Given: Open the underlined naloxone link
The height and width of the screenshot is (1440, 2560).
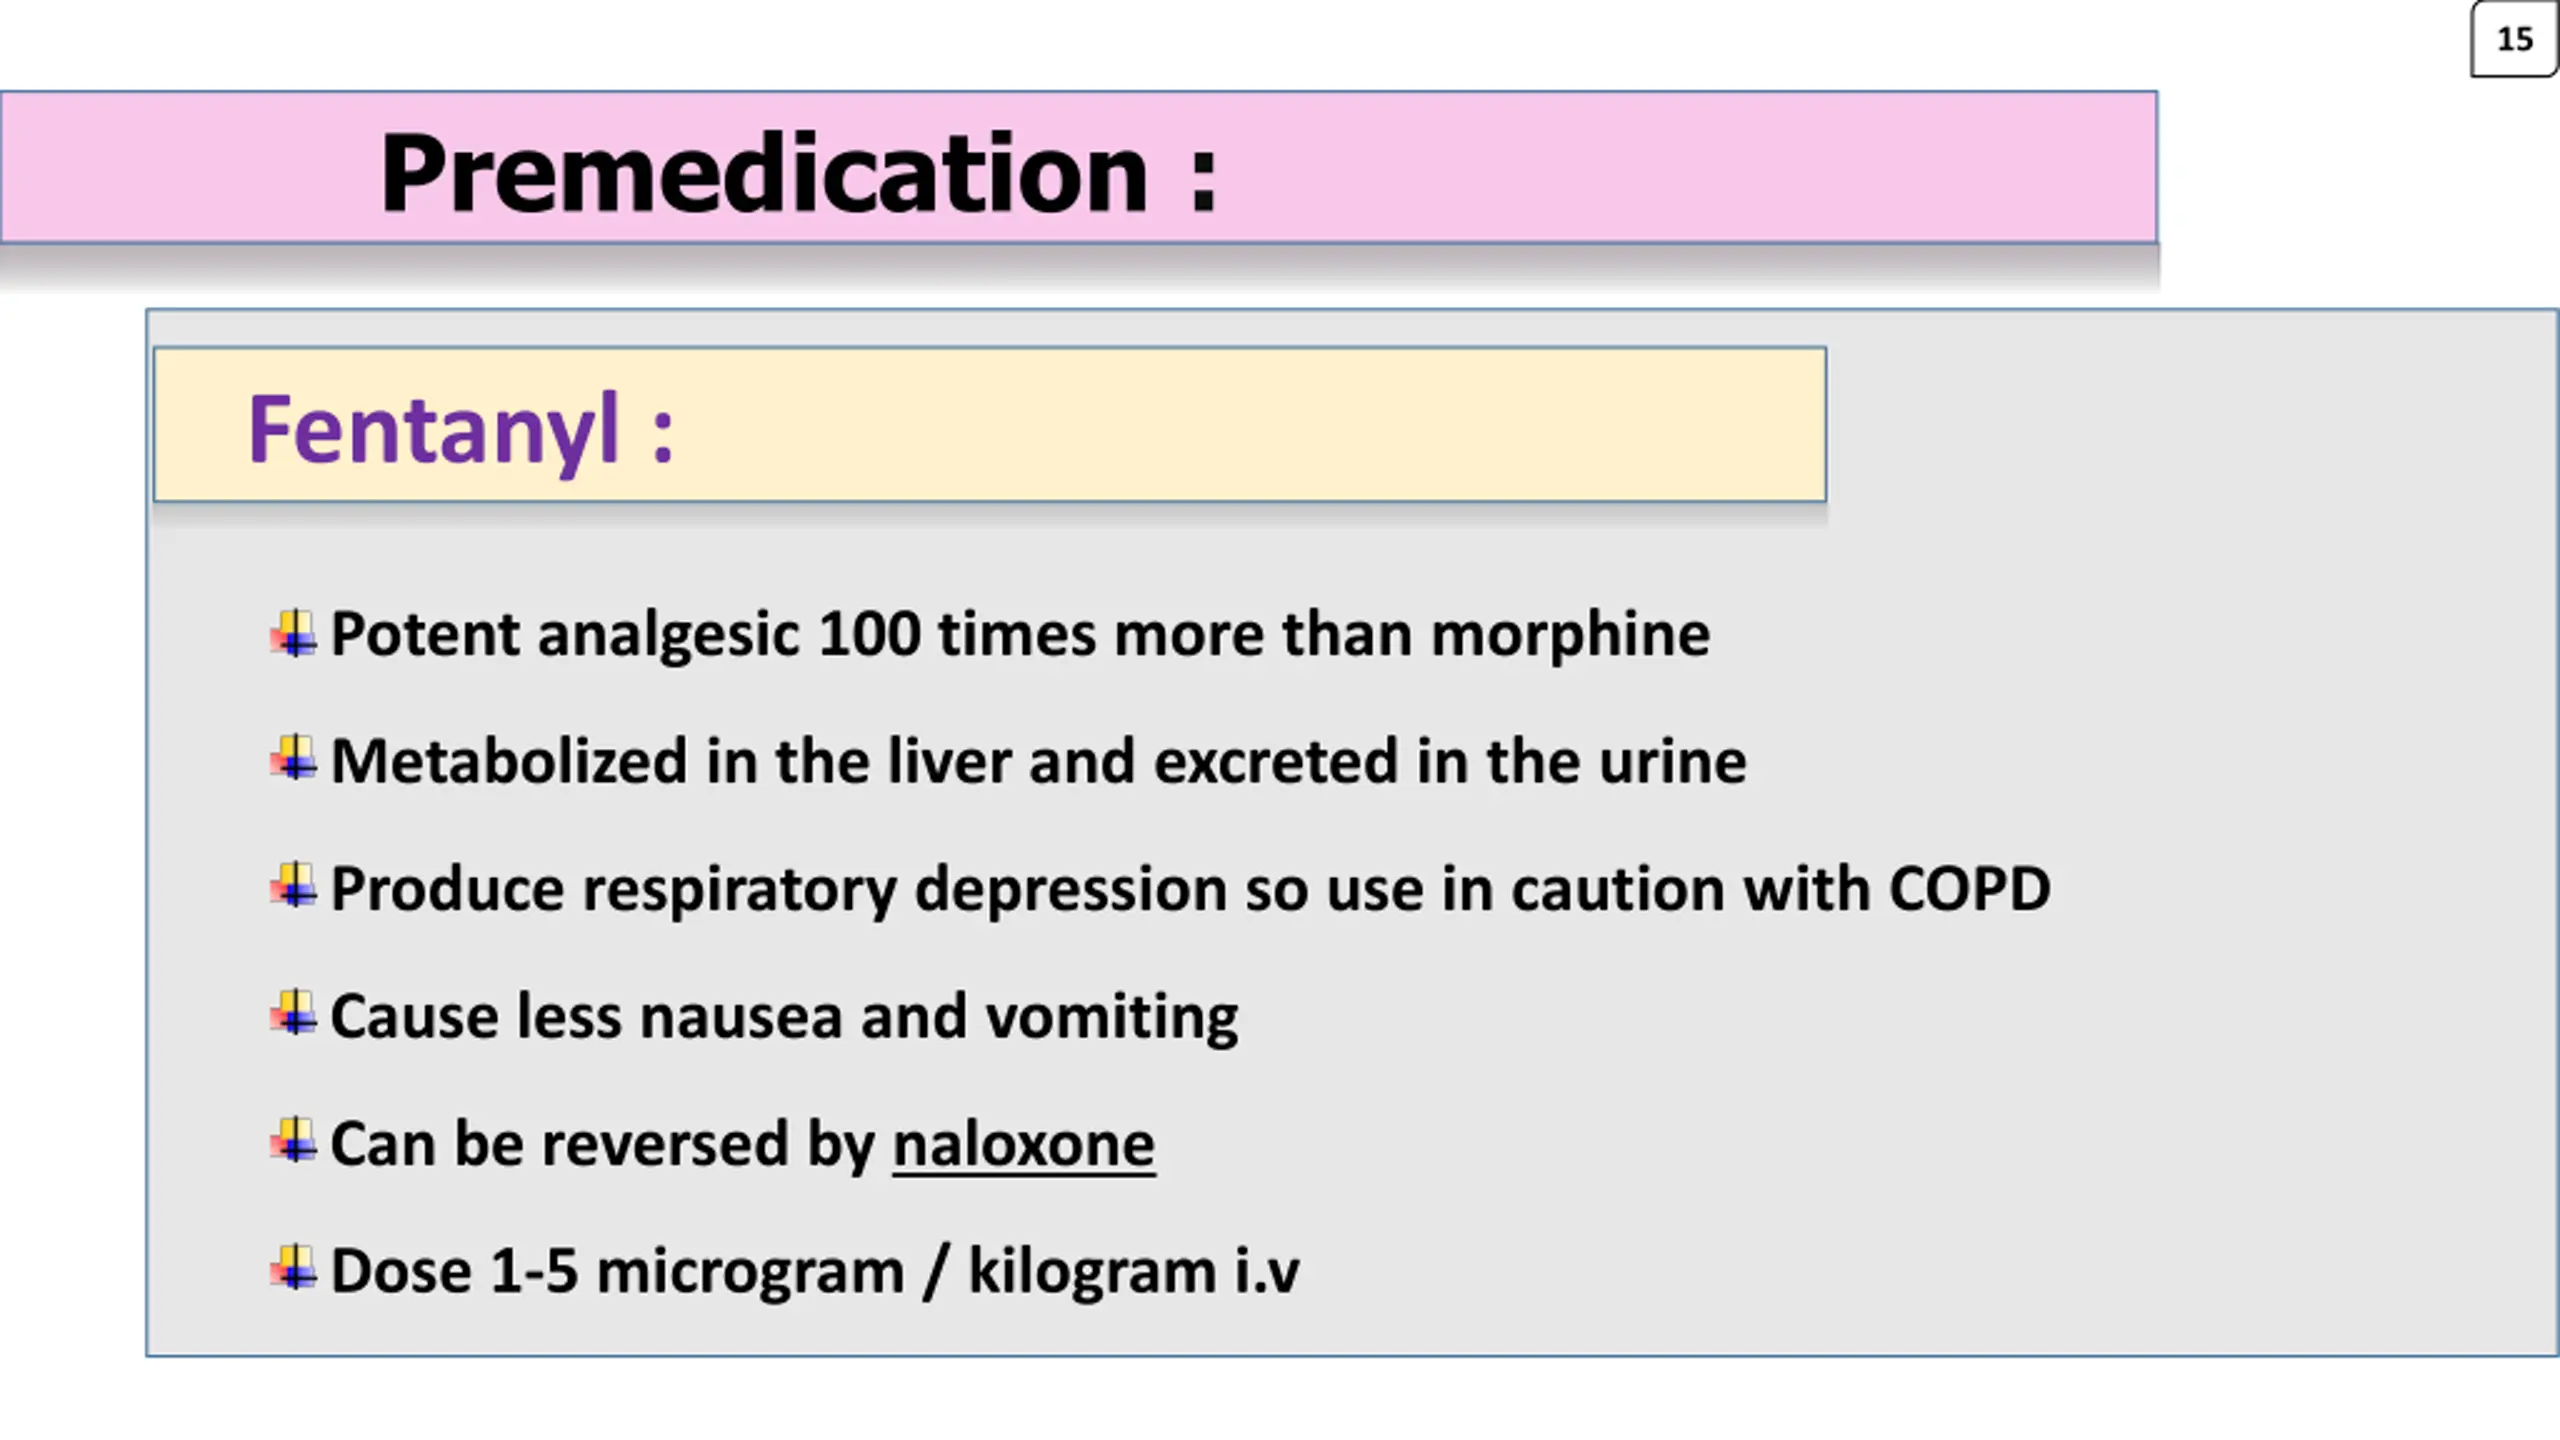Looking at the screenshot, I should tap(1023, 1144).
